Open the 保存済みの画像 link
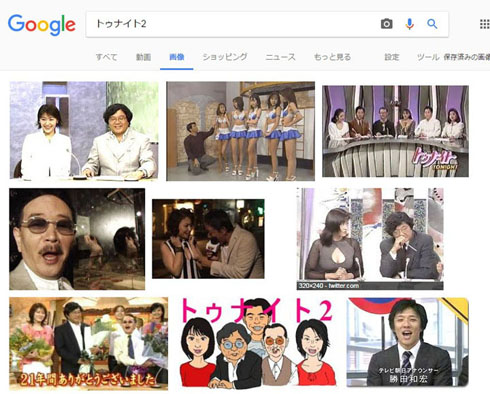490x394 pixels. pos(467,57)
